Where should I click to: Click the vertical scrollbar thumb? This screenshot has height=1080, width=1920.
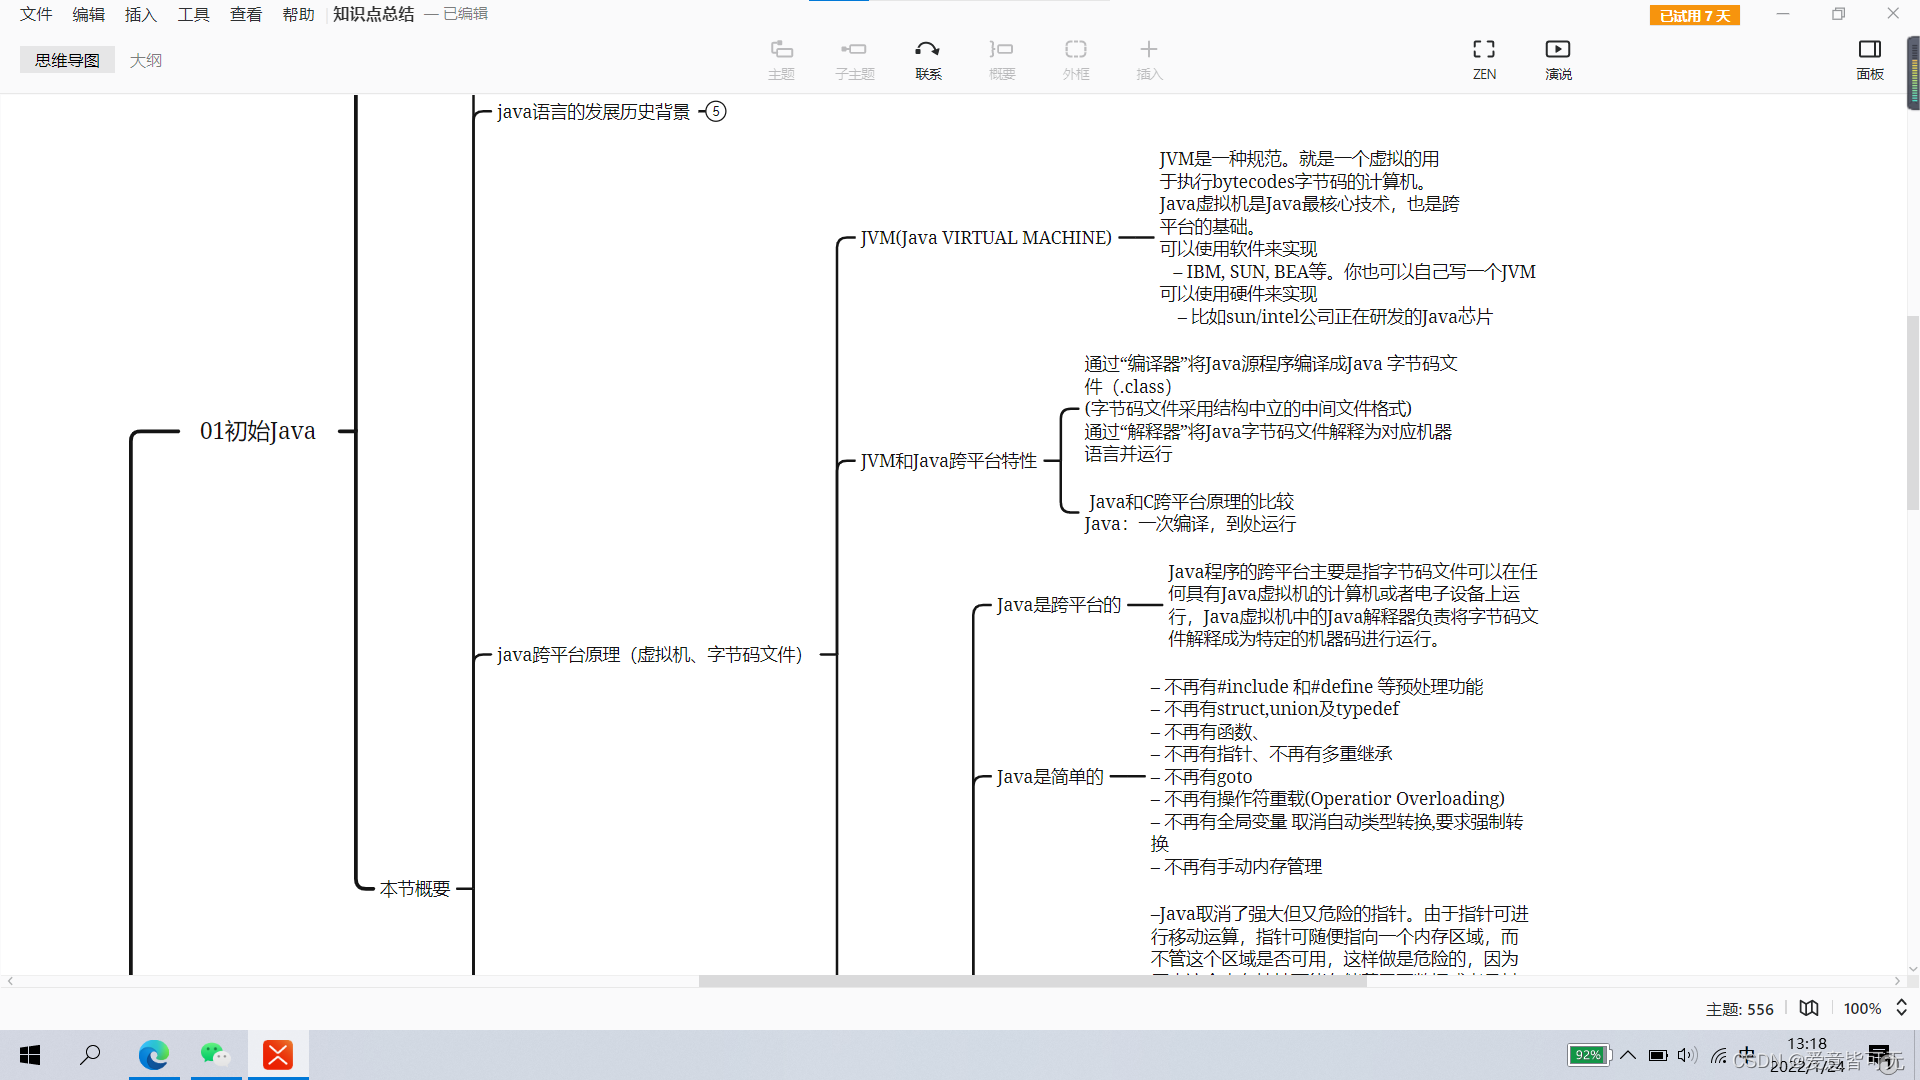(x=1913, y=412)
